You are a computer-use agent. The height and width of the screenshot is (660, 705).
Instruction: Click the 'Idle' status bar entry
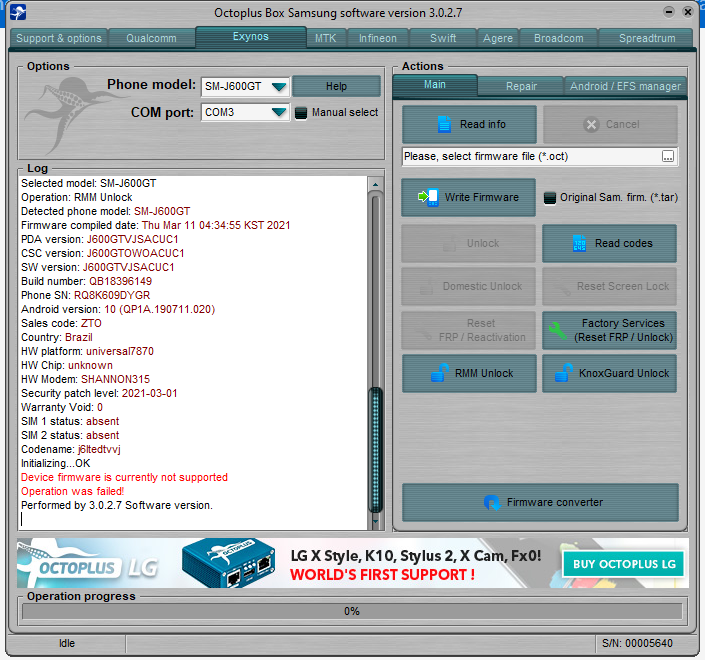(x=67, y=643)
